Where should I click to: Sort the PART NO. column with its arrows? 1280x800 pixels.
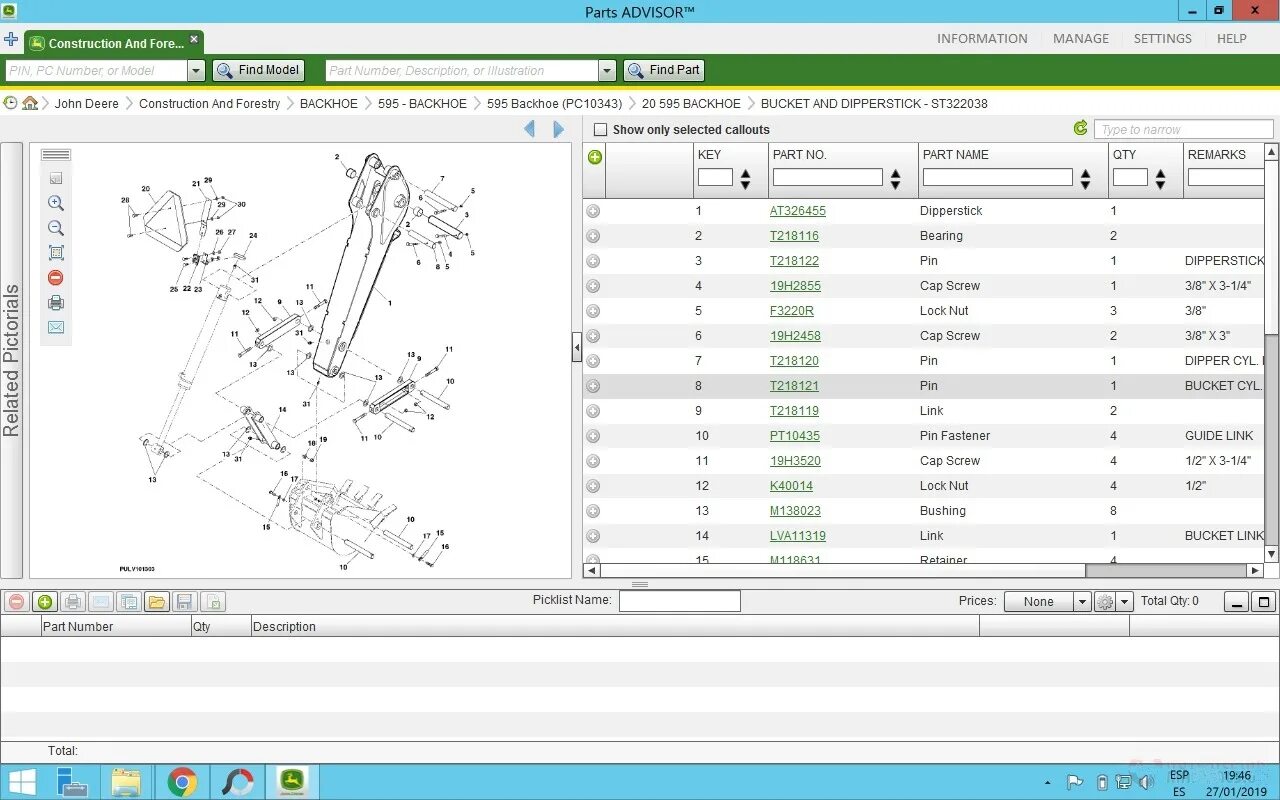(x=895, y=179)
